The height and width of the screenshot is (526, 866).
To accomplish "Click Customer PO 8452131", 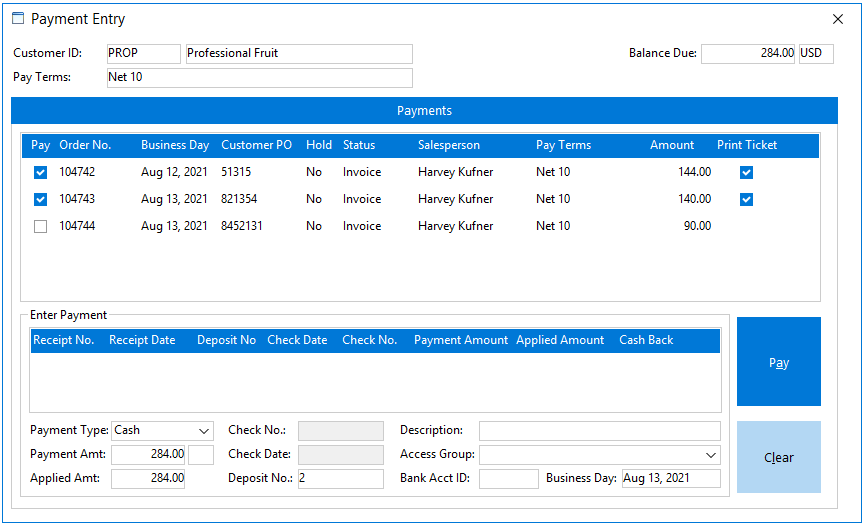I will point(242,226).
